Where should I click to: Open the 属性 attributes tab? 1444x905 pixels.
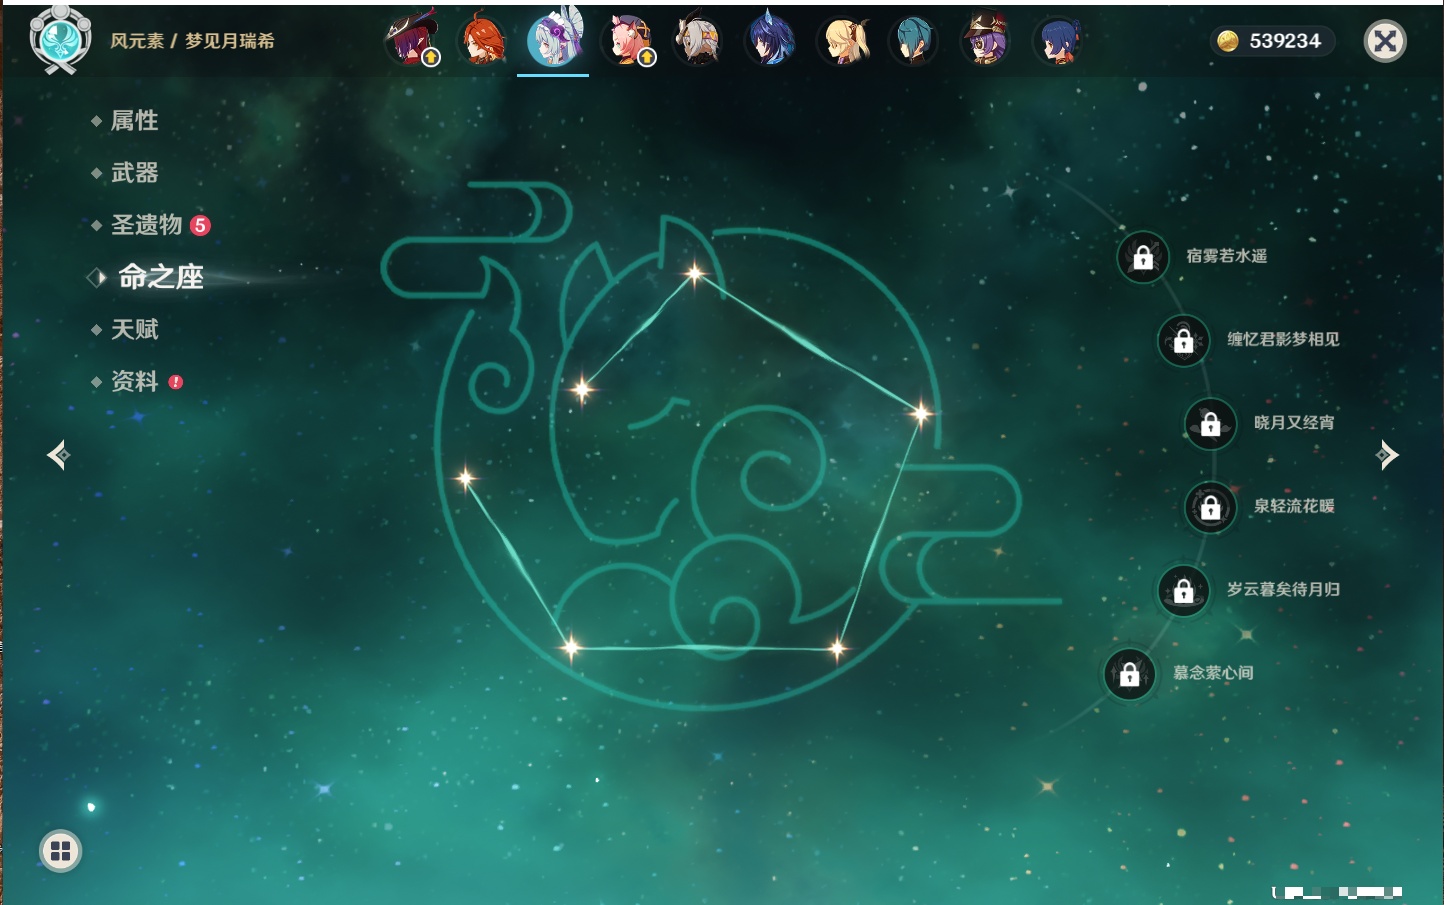coord(134,121)
